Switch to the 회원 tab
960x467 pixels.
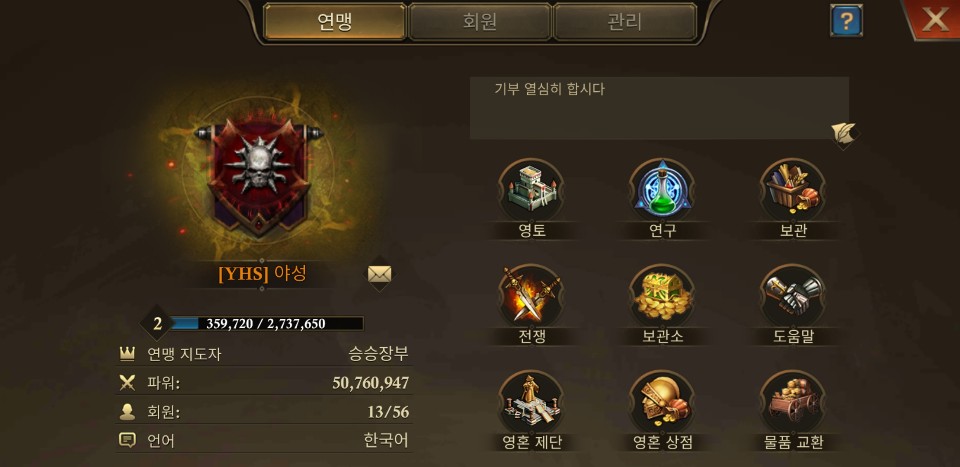(480, 21)
